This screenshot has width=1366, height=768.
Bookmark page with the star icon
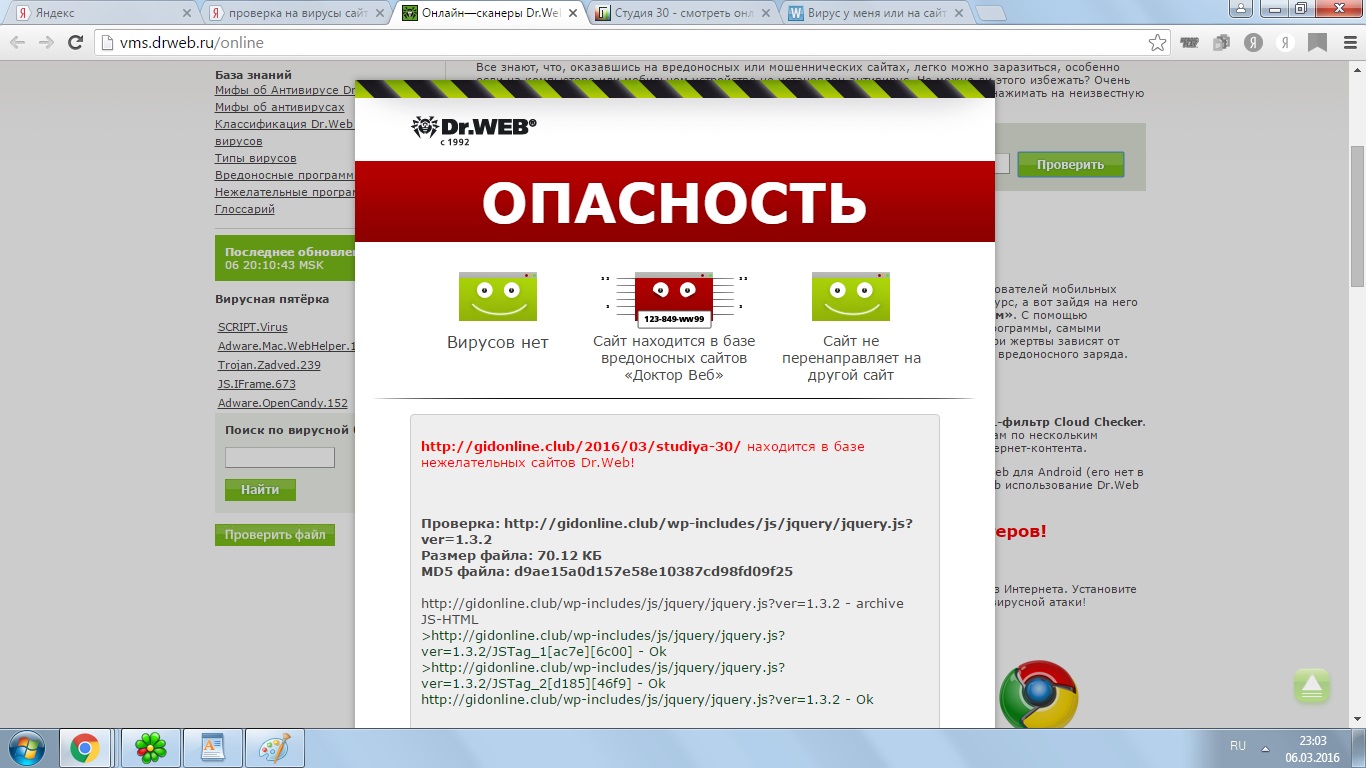tap(1157, 43)
